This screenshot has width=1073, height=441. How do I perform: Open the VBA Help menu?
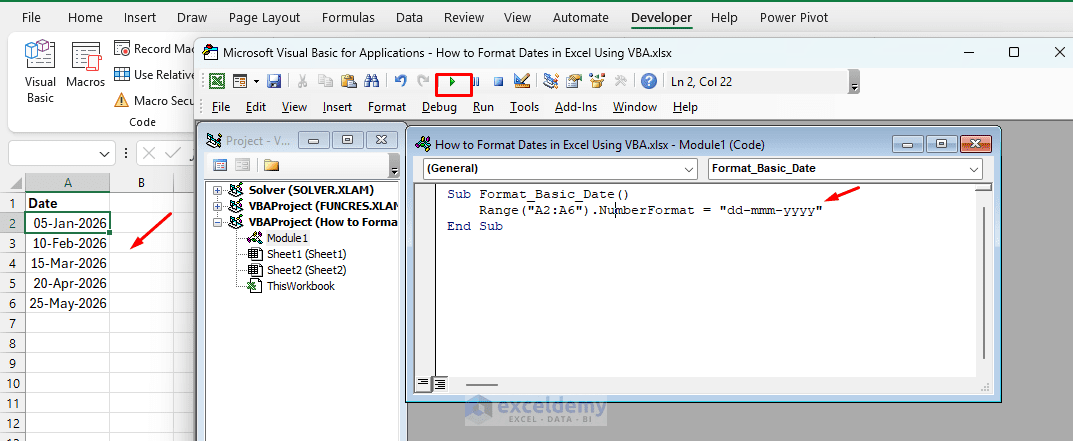pyautogui.click(x=685, y=107)
